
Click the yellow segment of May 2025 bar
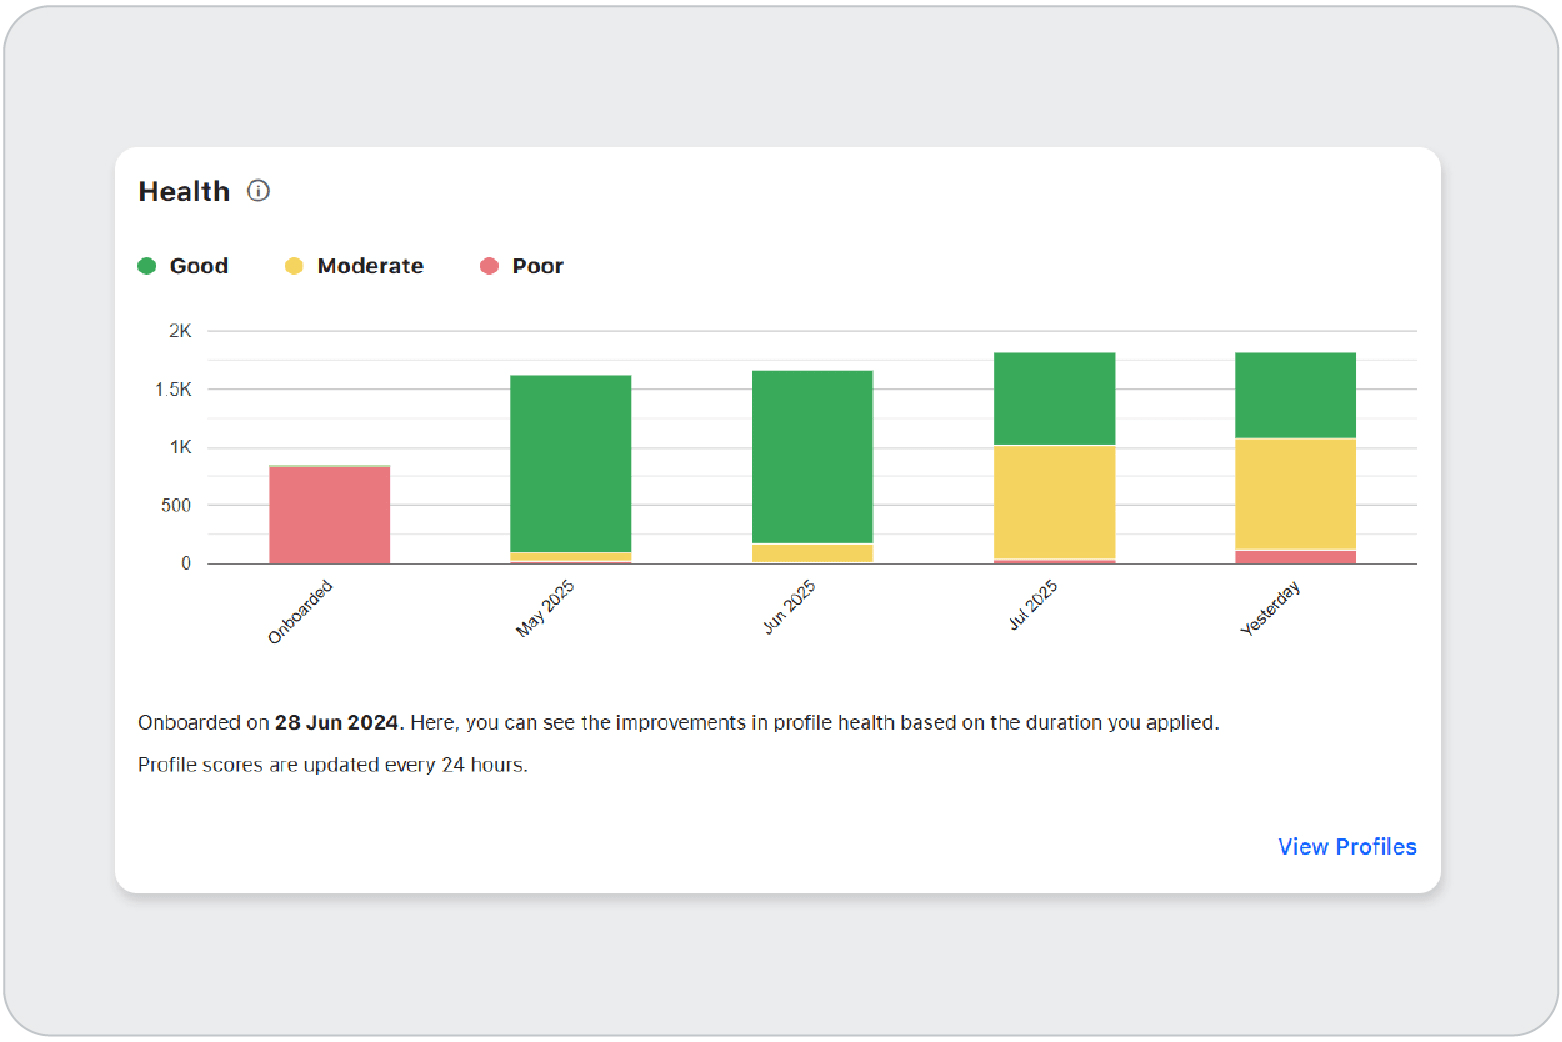(571, 556)
